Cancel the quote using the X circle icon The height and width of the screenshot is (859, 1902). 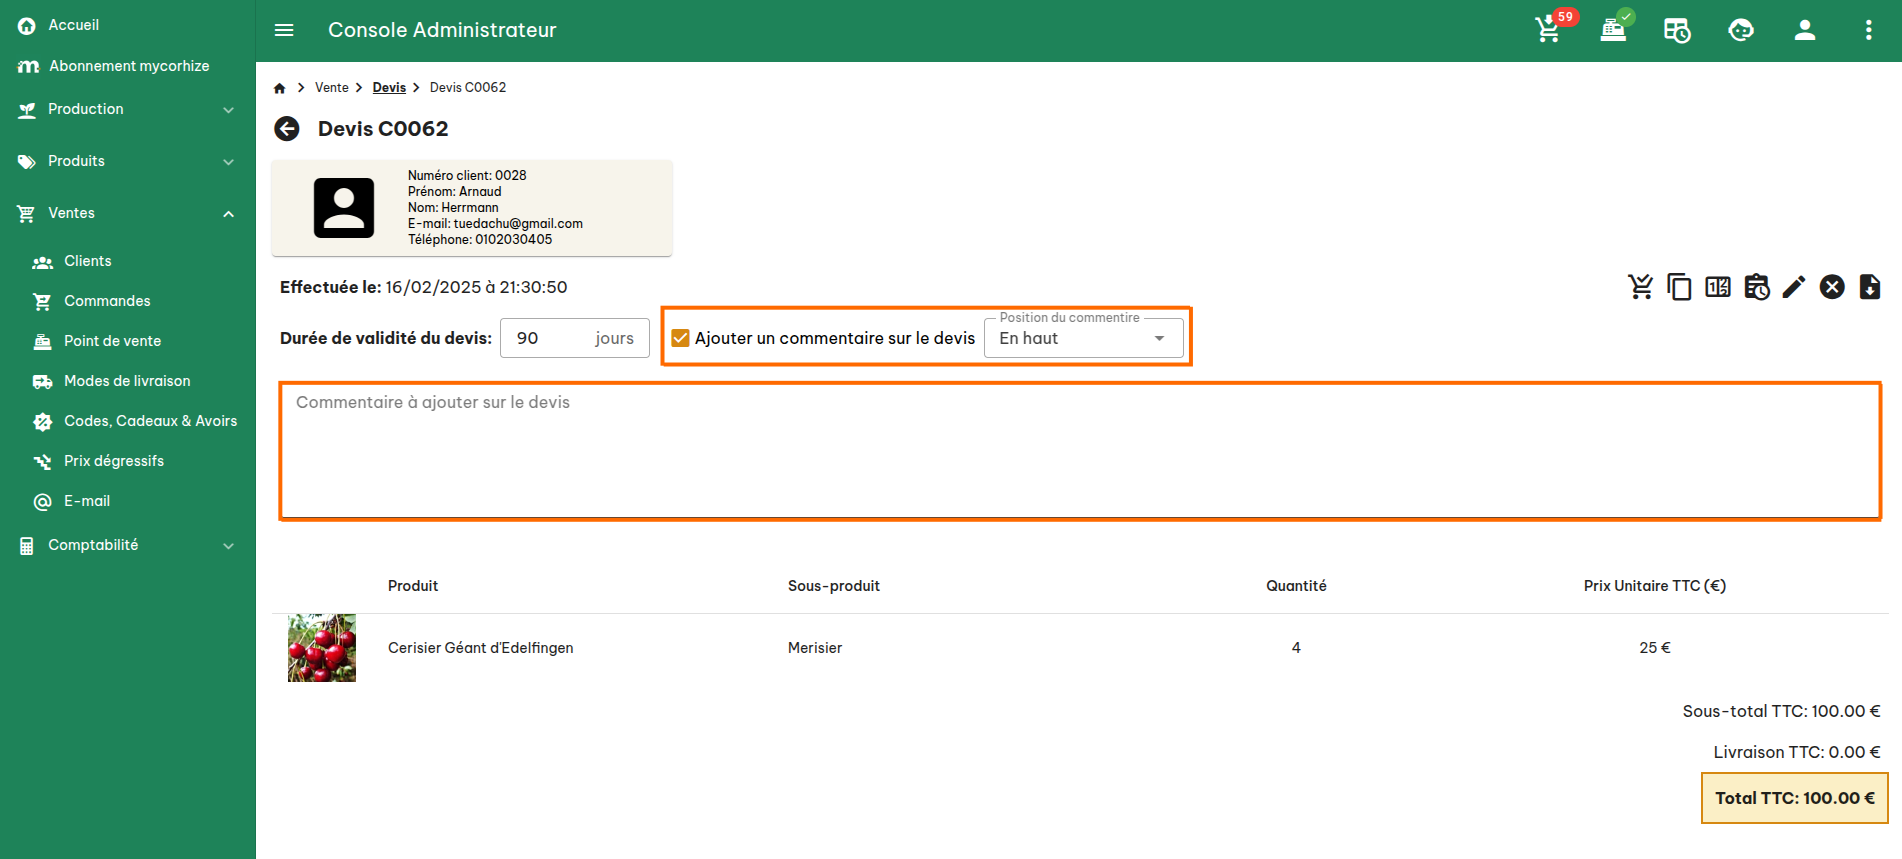(1832, 287)
